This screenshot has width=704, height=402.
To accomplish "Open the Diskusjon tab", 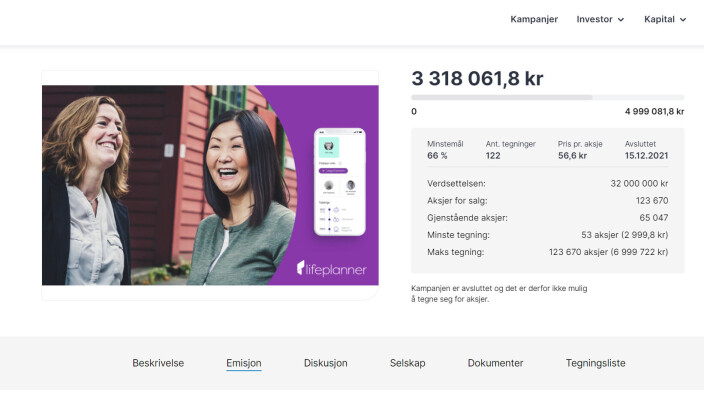I will click(x=326, y=363).
